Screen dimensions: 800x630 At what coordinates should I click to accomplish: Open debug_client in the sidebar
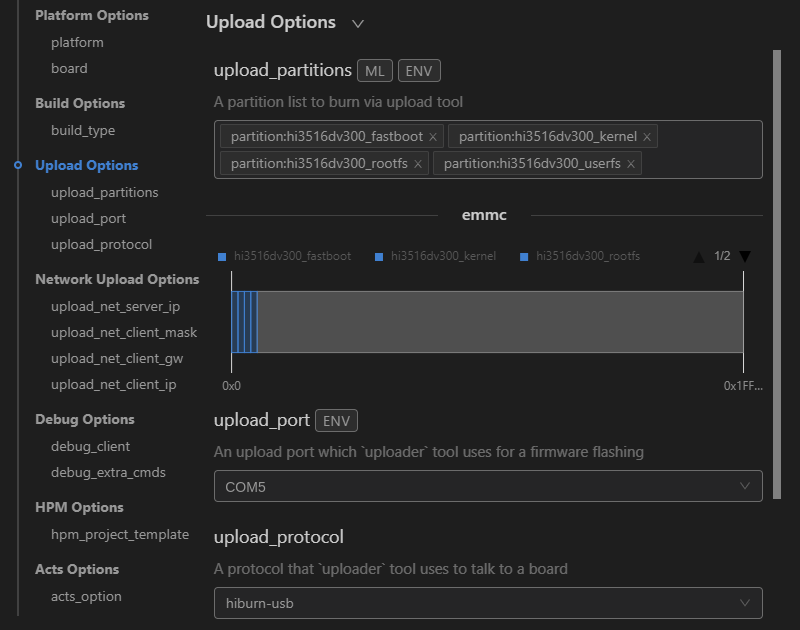(90, 446)
